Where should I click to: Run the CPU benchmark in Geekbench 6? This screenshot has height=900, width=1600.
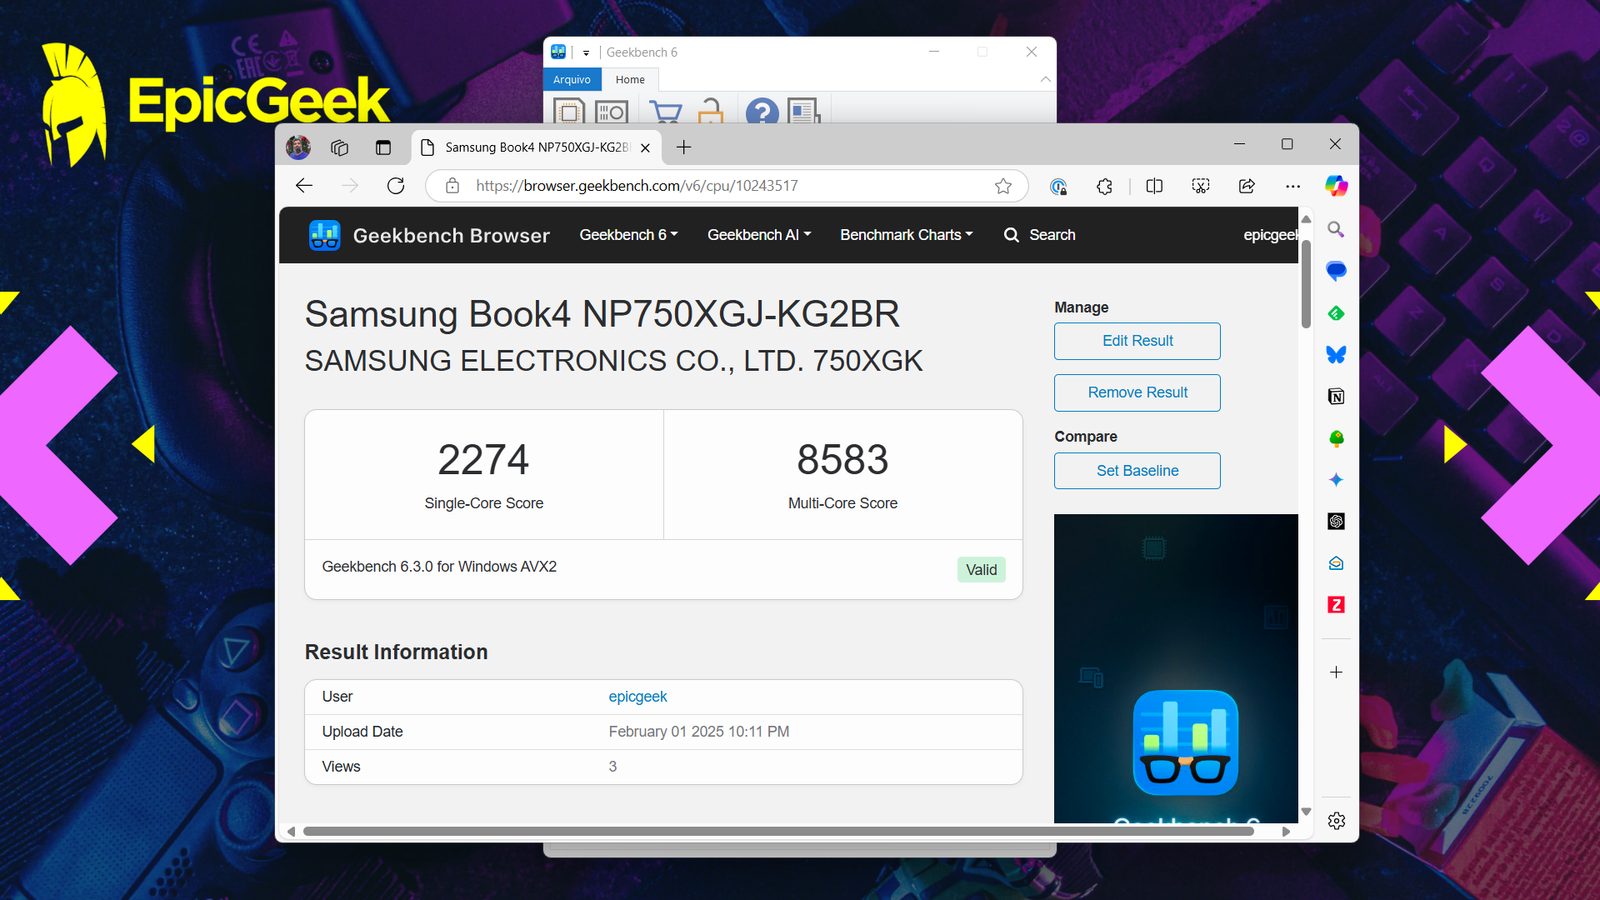coord(569,112)
